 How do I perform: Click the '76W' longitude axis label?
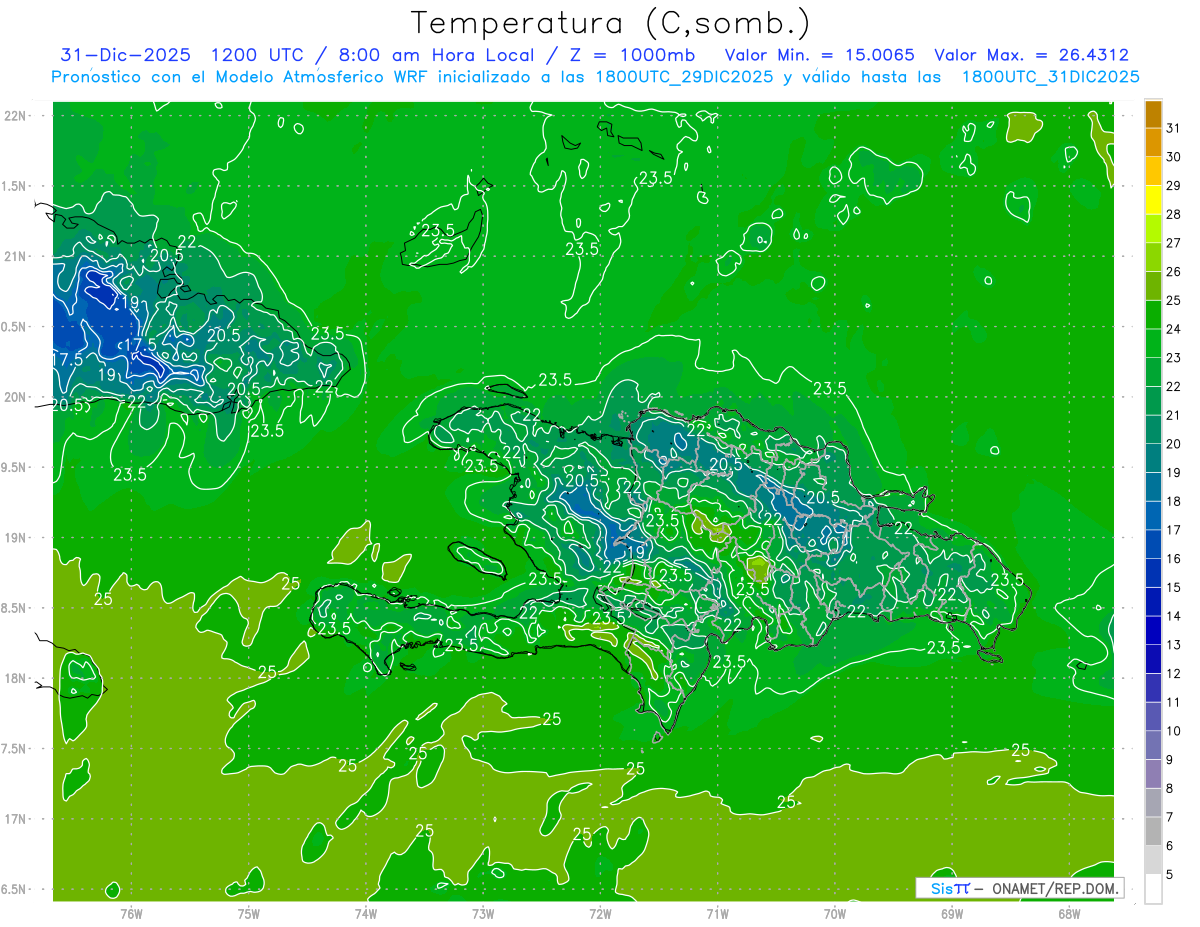[x=131, y=914]
